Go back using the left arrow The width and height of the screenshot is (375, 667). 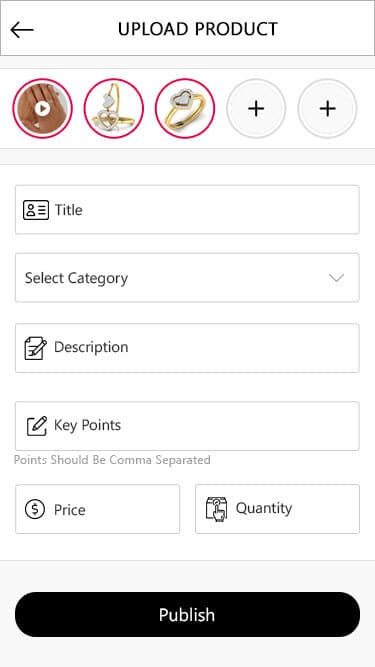point(22,30)
